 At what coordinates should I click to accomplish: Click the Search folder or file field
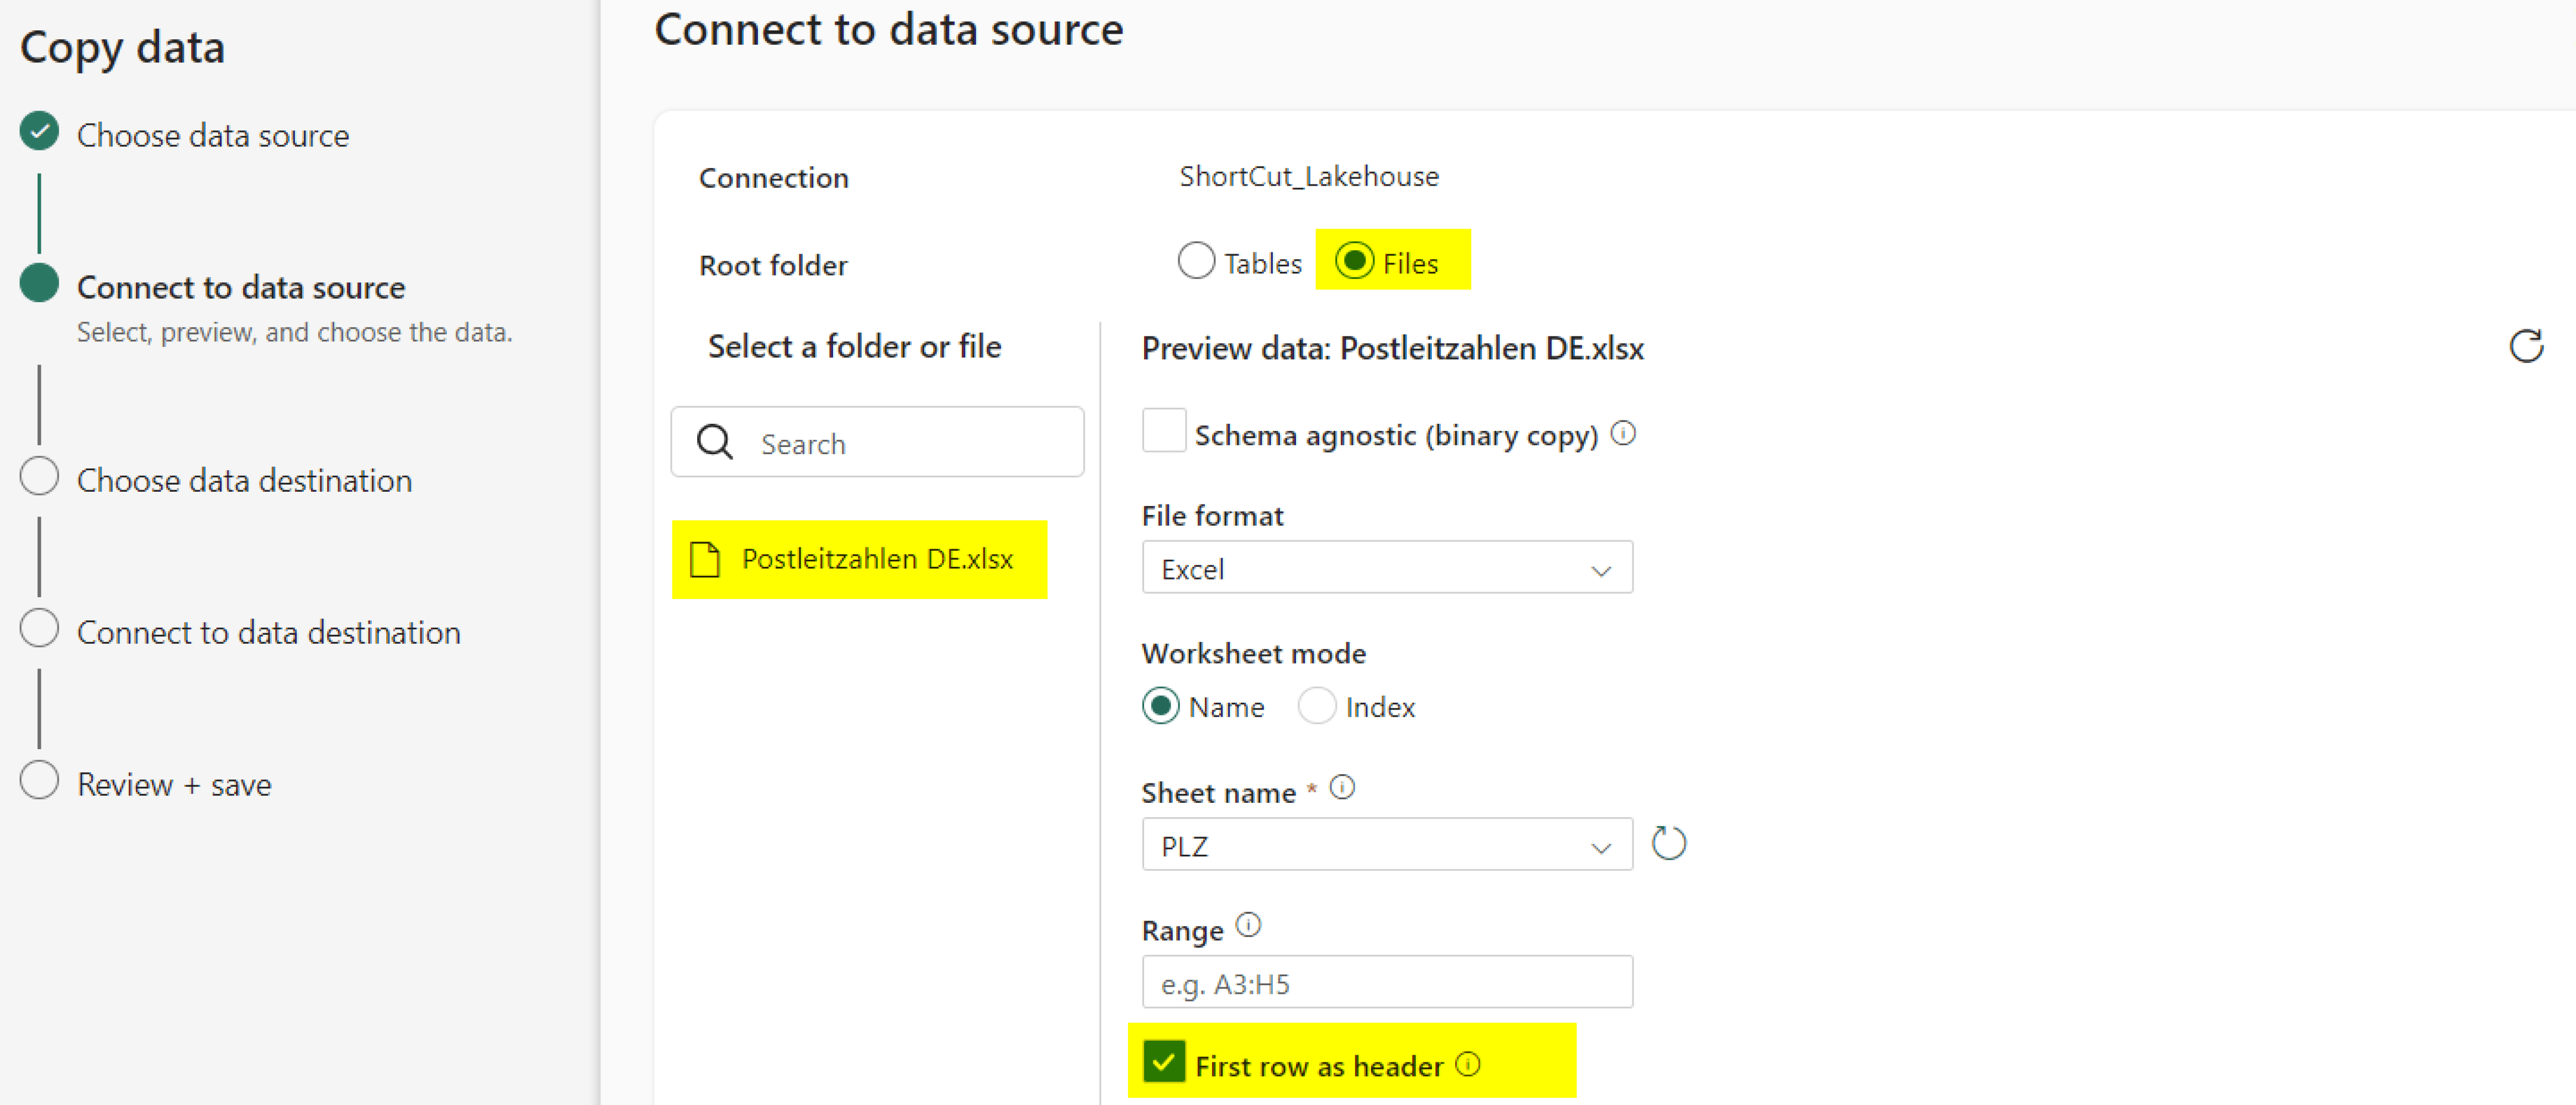tap(877, 442)
